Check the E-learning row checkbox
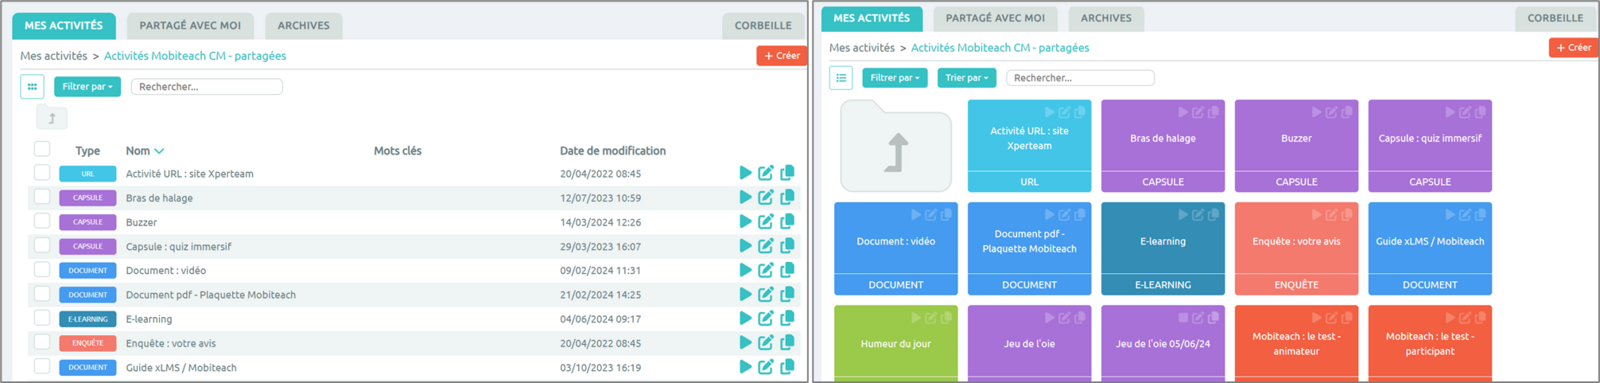This screenshot has height=383, width=1600. (42, 317)
